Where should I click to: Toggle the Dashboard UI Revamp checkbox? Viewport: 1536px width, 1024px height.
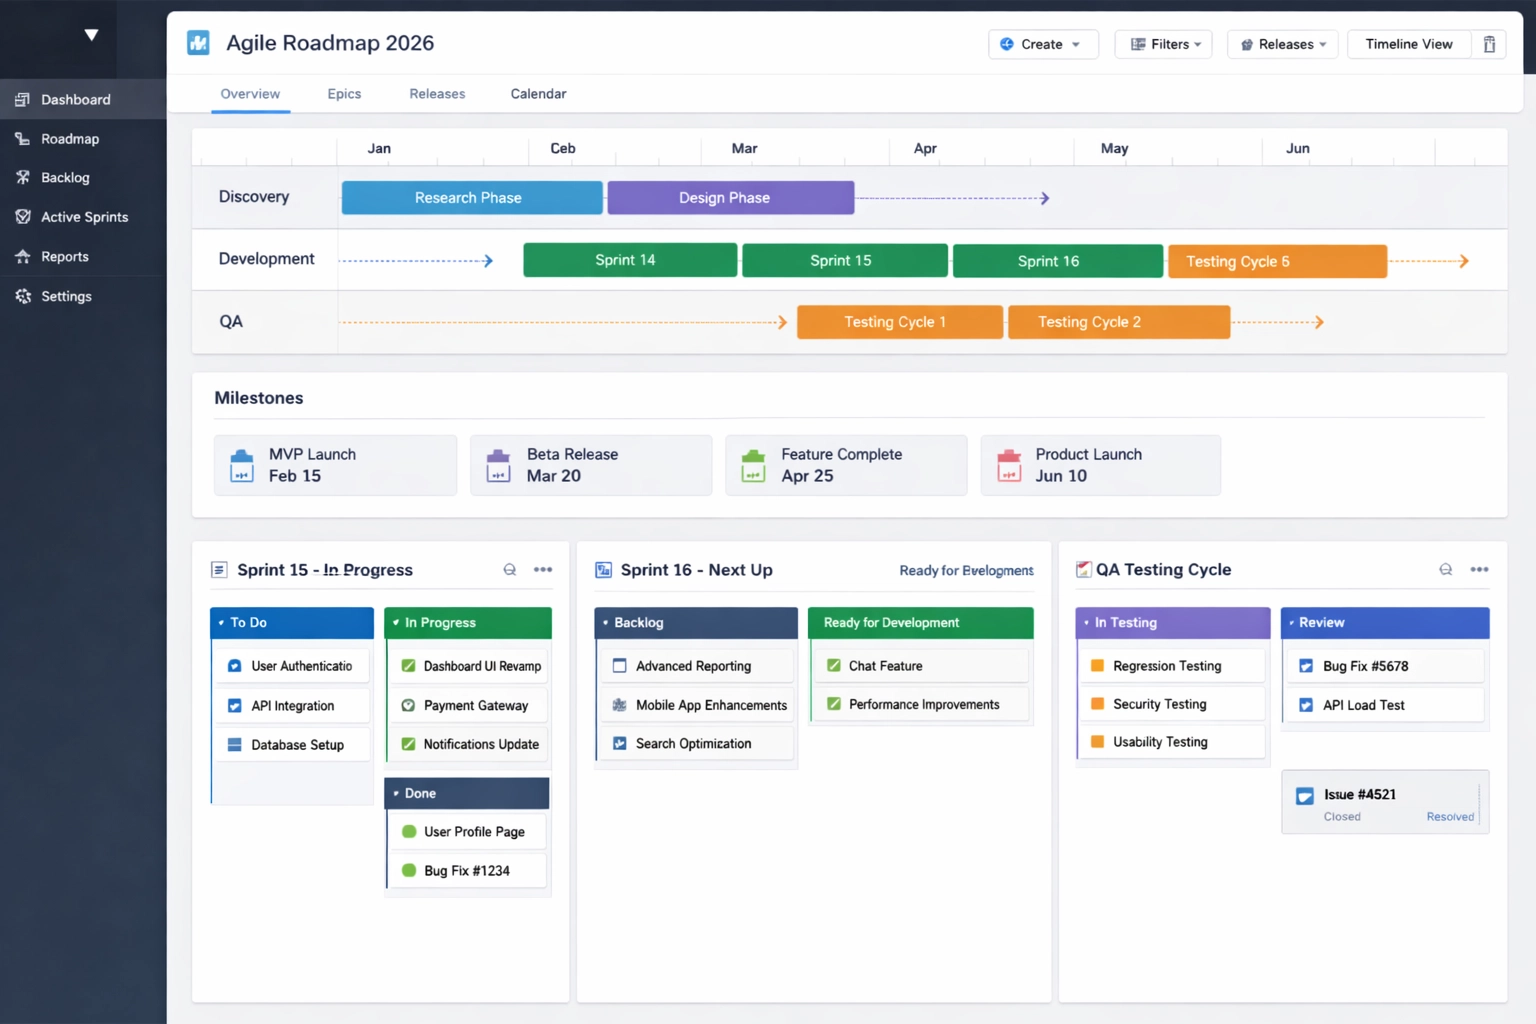coord(408,665)
